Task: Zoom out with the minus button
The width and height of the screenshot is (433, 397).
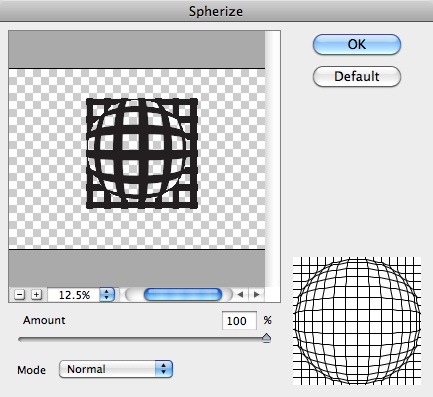Action: (20, 295)
